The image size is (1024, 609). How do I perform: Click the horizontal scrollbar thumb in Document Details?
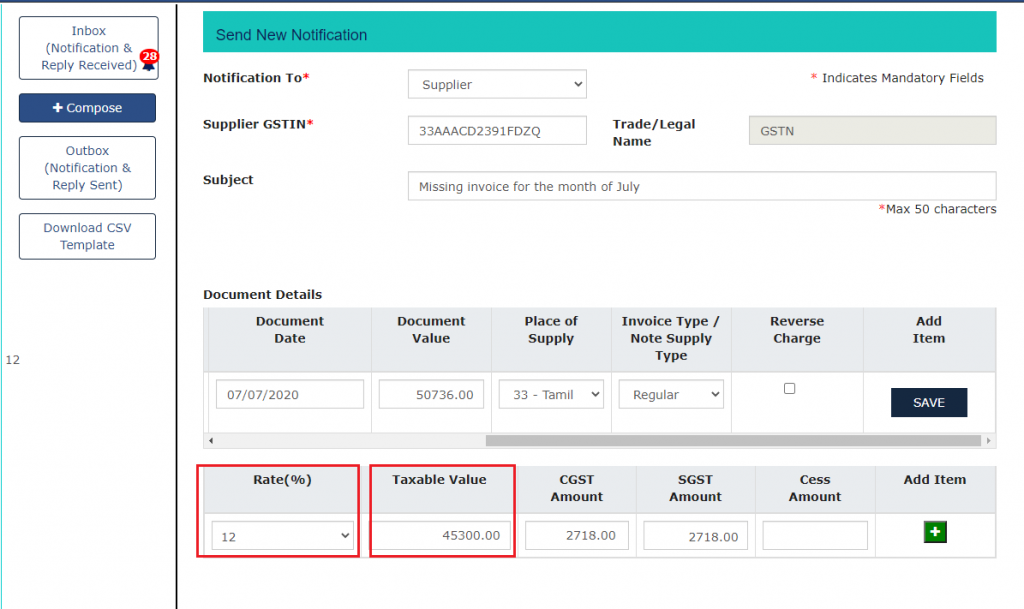pos(733,441)
